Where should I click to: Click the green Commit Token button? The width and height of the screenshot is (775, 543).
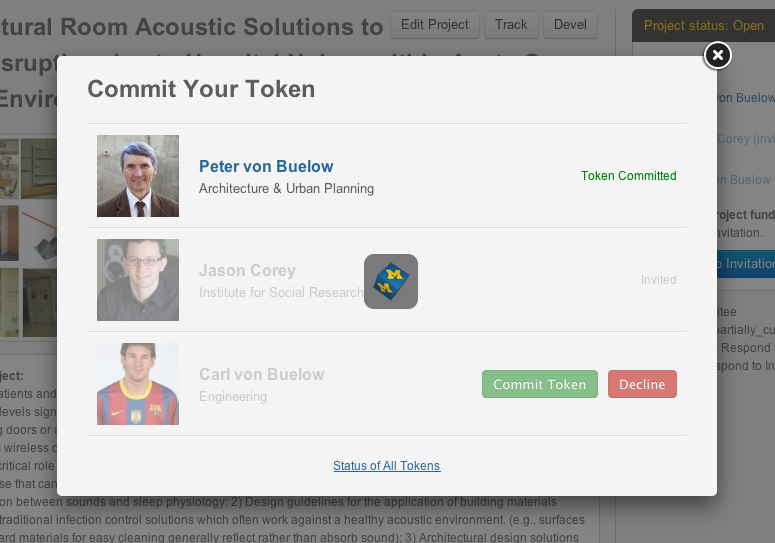(x=540, y=384)
